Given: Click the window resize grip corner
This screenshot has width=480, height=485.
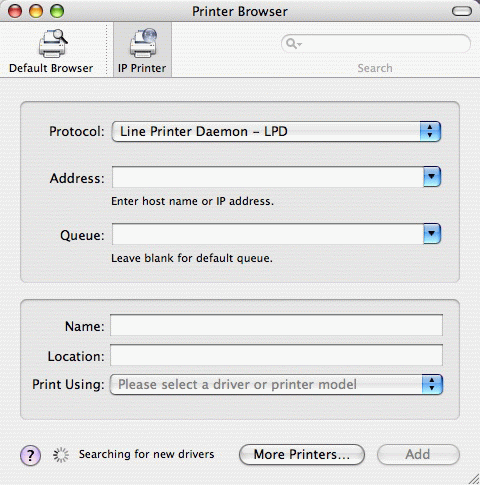Looking at the screenshot, I should pos(473,479).
